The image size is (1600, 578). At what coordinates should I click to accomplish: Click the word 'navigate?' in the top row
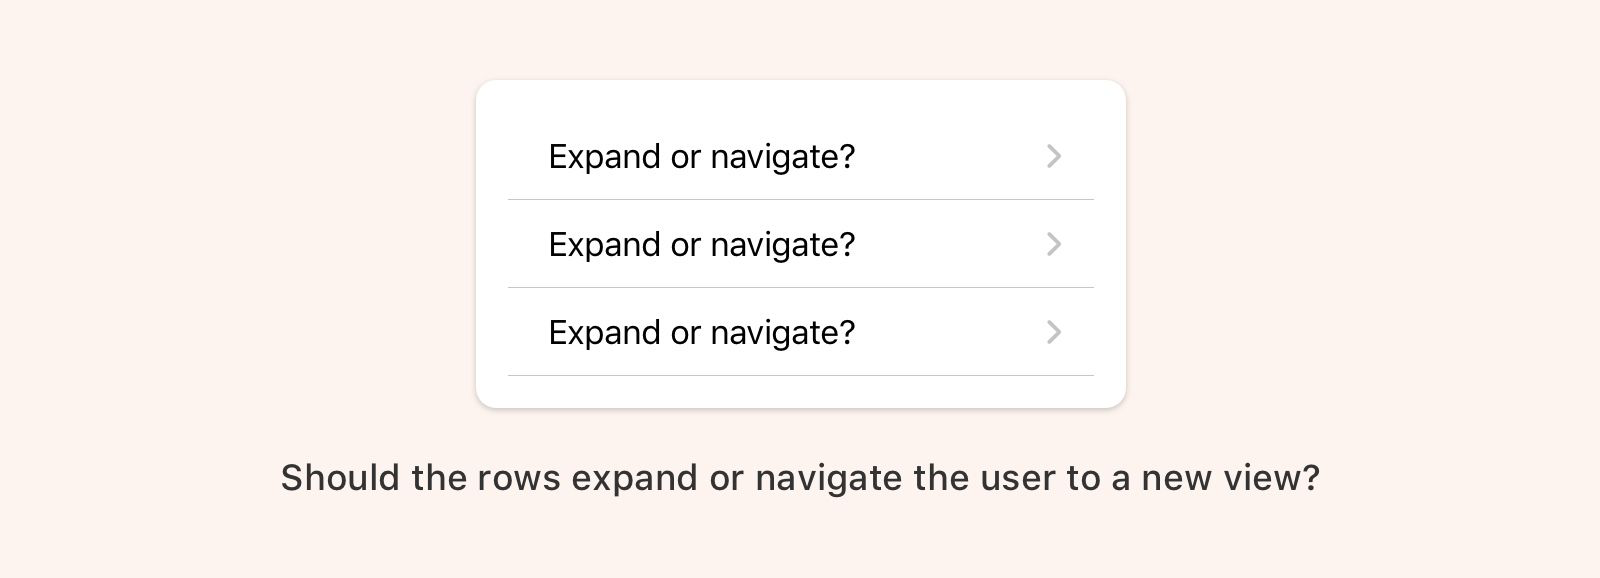pyautogui.click(x=782, y=157)
